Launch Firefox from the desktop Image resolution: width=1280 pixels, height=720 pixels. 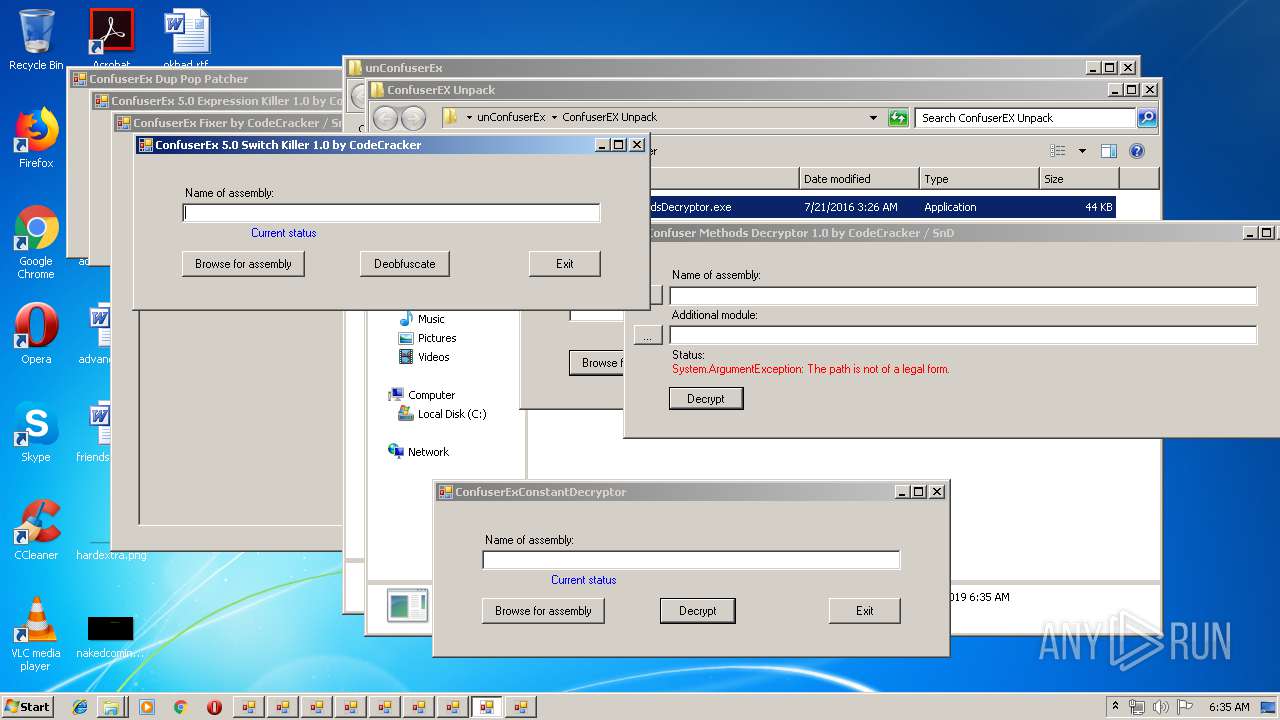36,138
